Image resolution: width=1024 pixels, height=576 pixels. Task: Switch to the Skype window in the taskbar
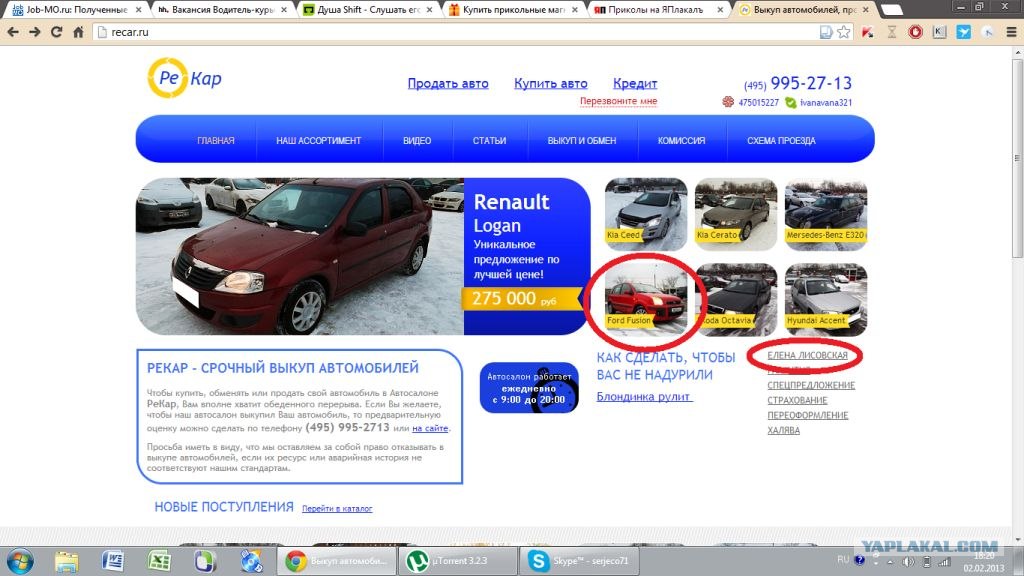(579, 561)
